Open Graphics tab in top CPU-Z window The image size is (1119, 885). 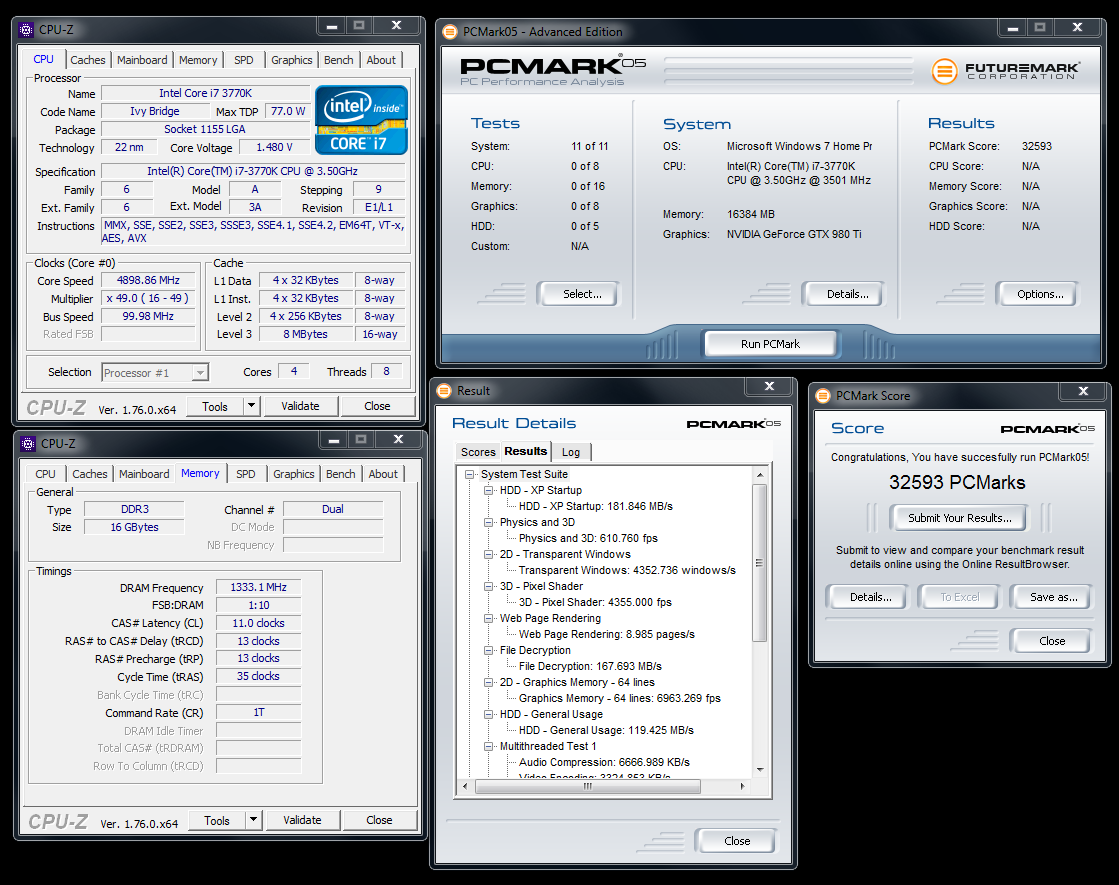[x=291, y=60]
